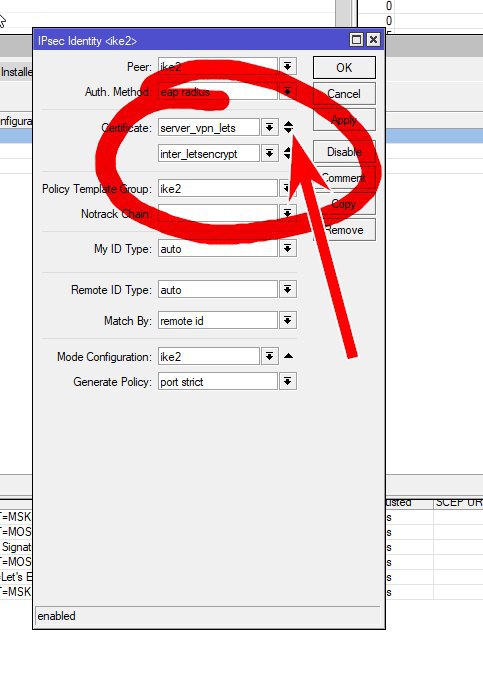The height and width of the screenshot is (686, 483).
Task: Click the Match By remote id field
Action: (217, 321)
